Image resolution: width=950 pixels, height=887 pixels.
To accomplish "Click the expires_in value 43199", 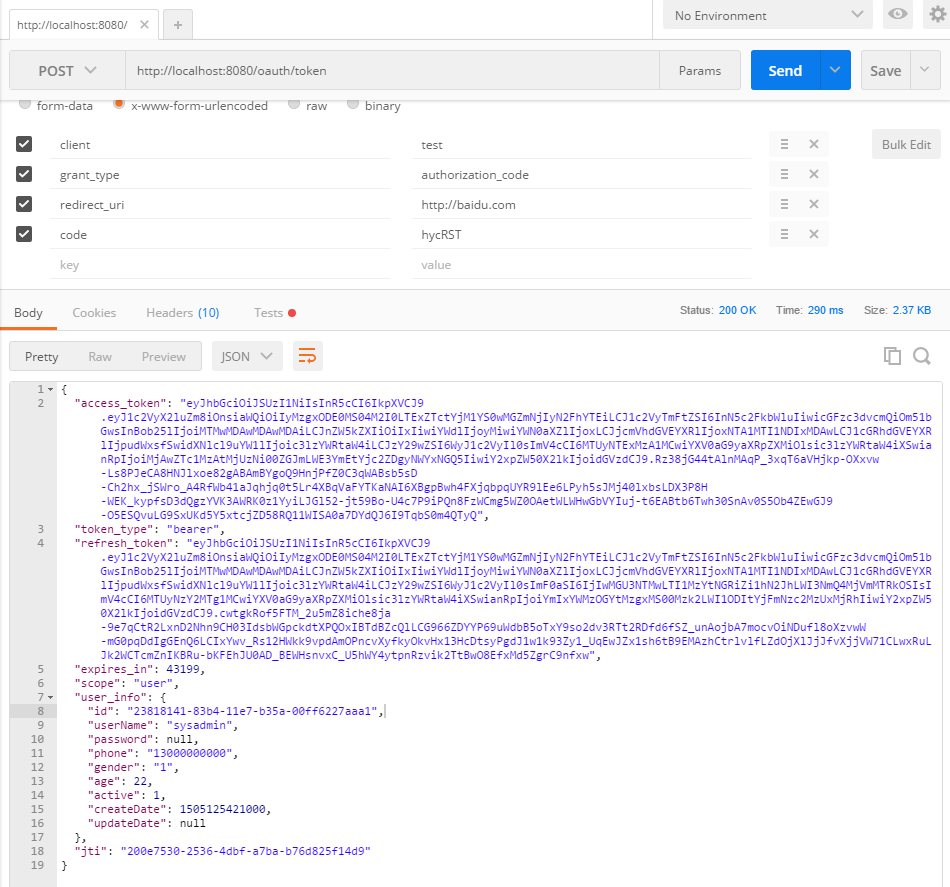I will [183, 669].
